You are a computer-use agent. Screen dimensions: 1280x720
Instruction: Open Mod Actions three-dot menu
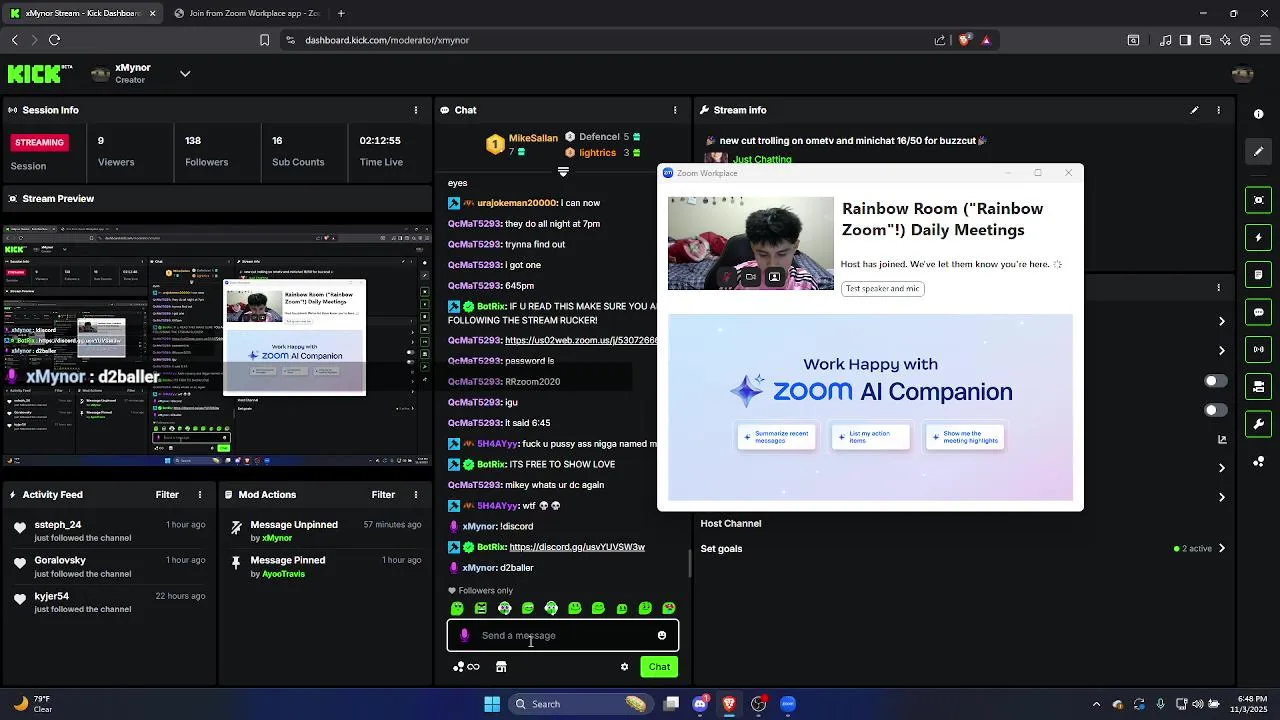click(x=416, y=495)
